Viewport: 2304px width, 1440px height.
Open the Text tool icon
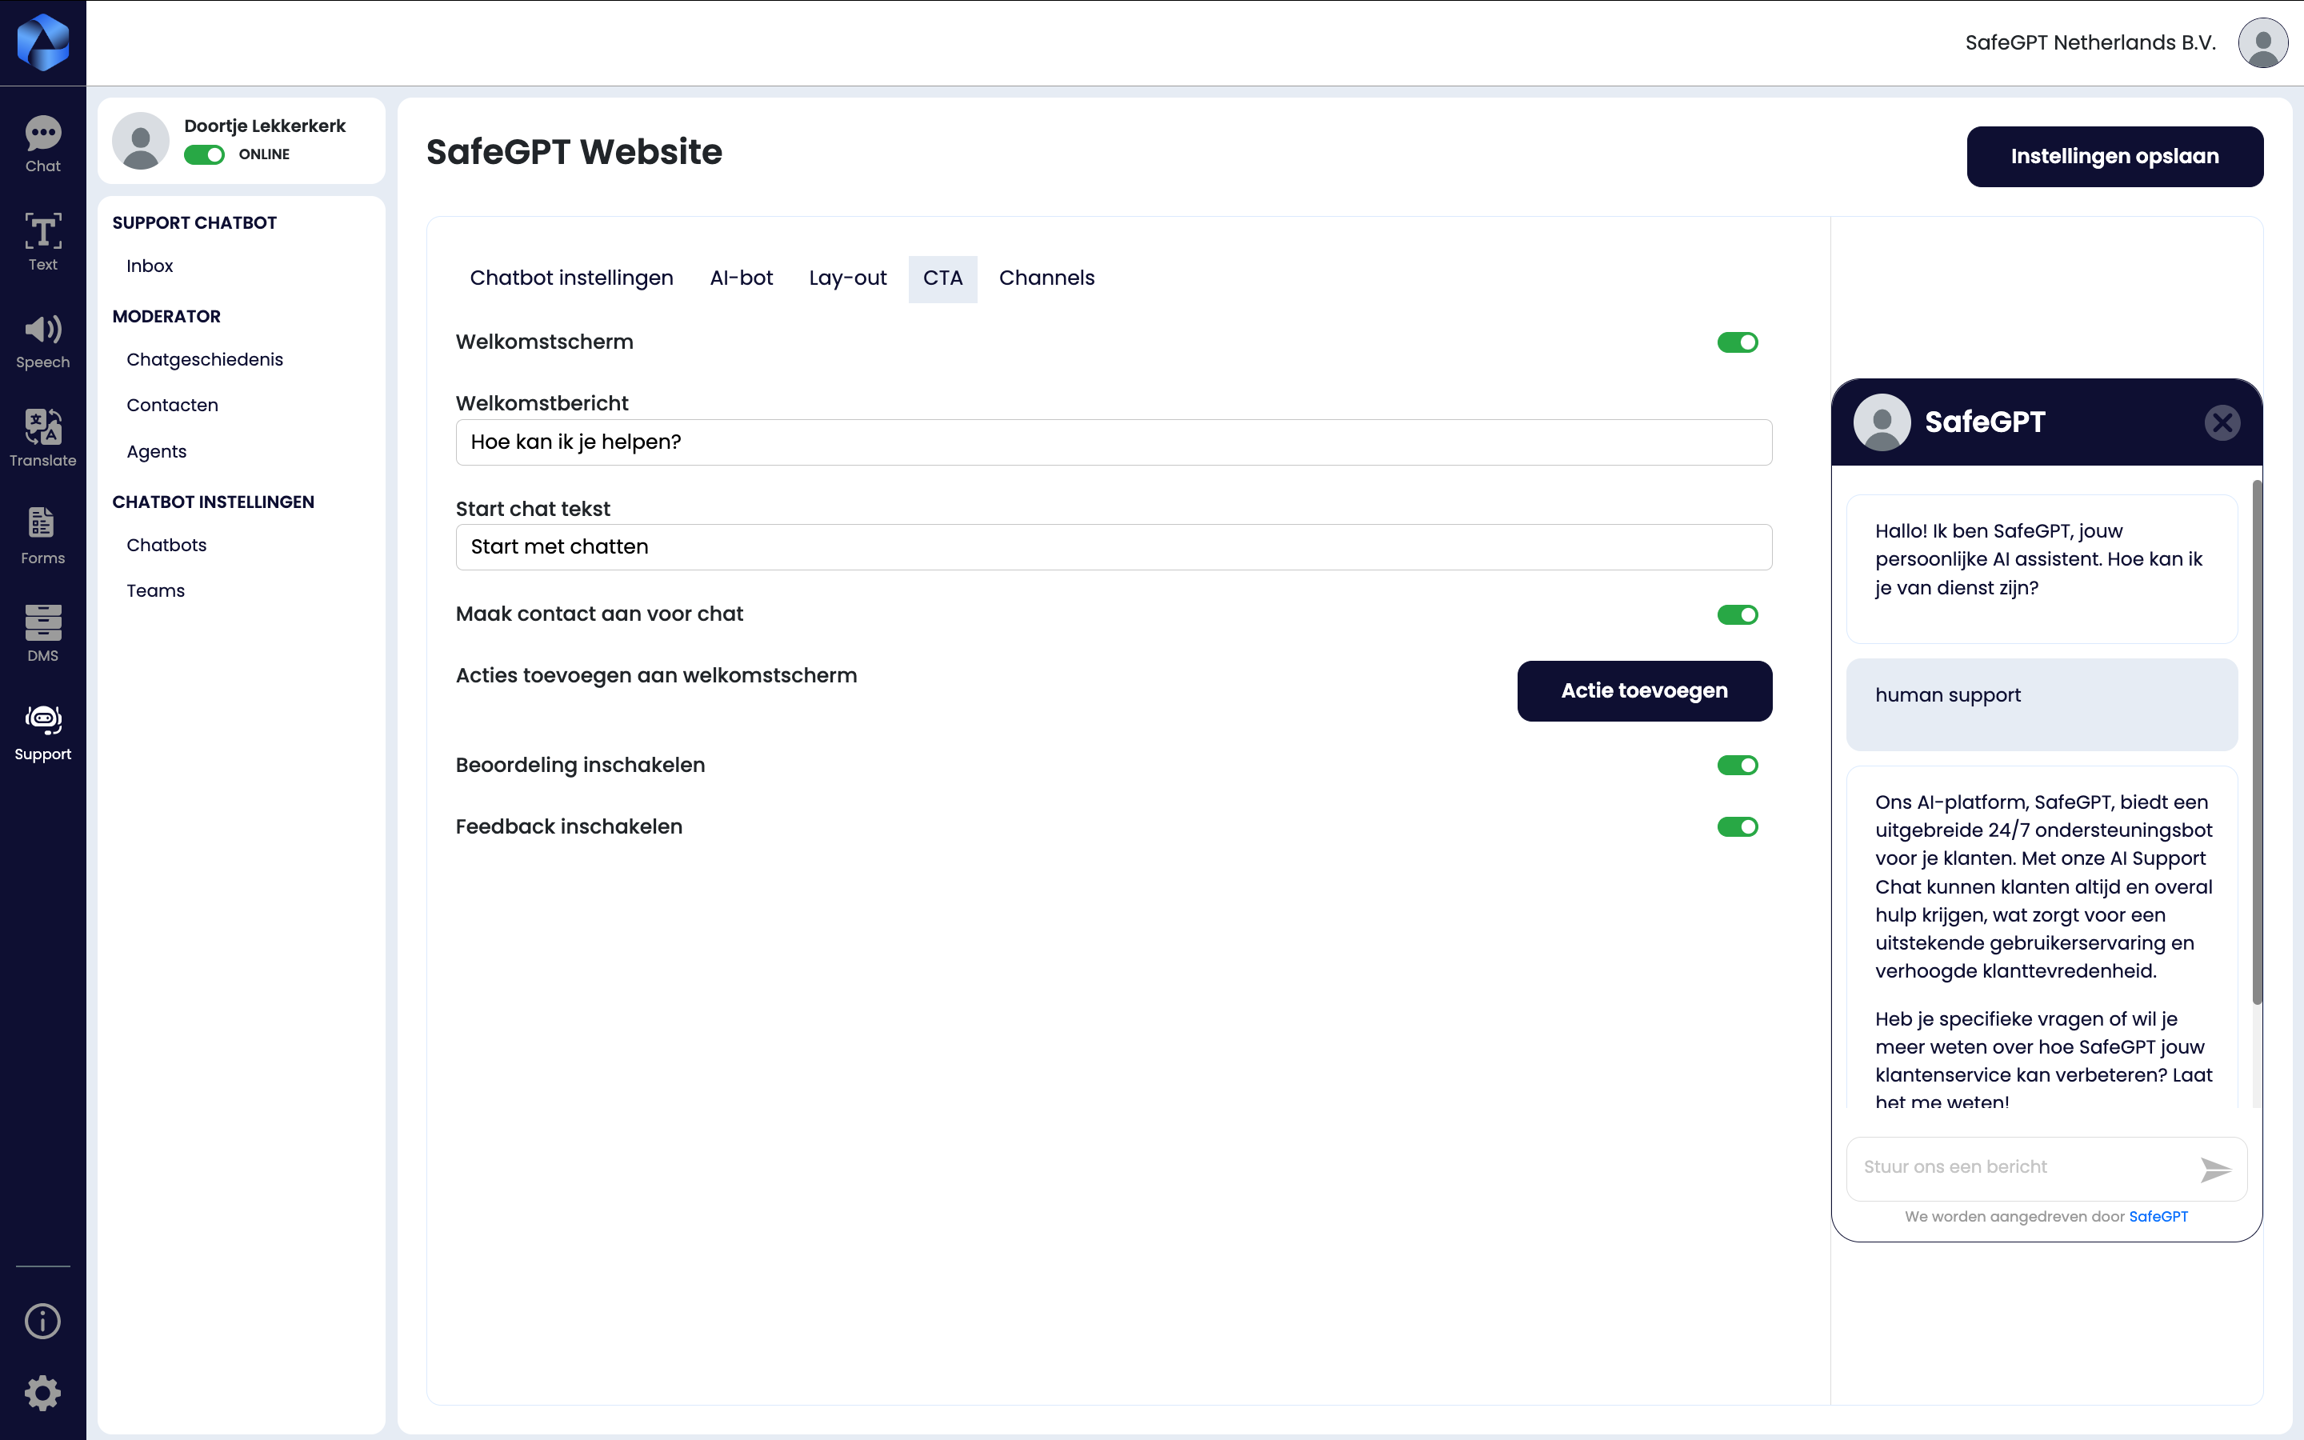pyautogui.click(x=42, y=242)
